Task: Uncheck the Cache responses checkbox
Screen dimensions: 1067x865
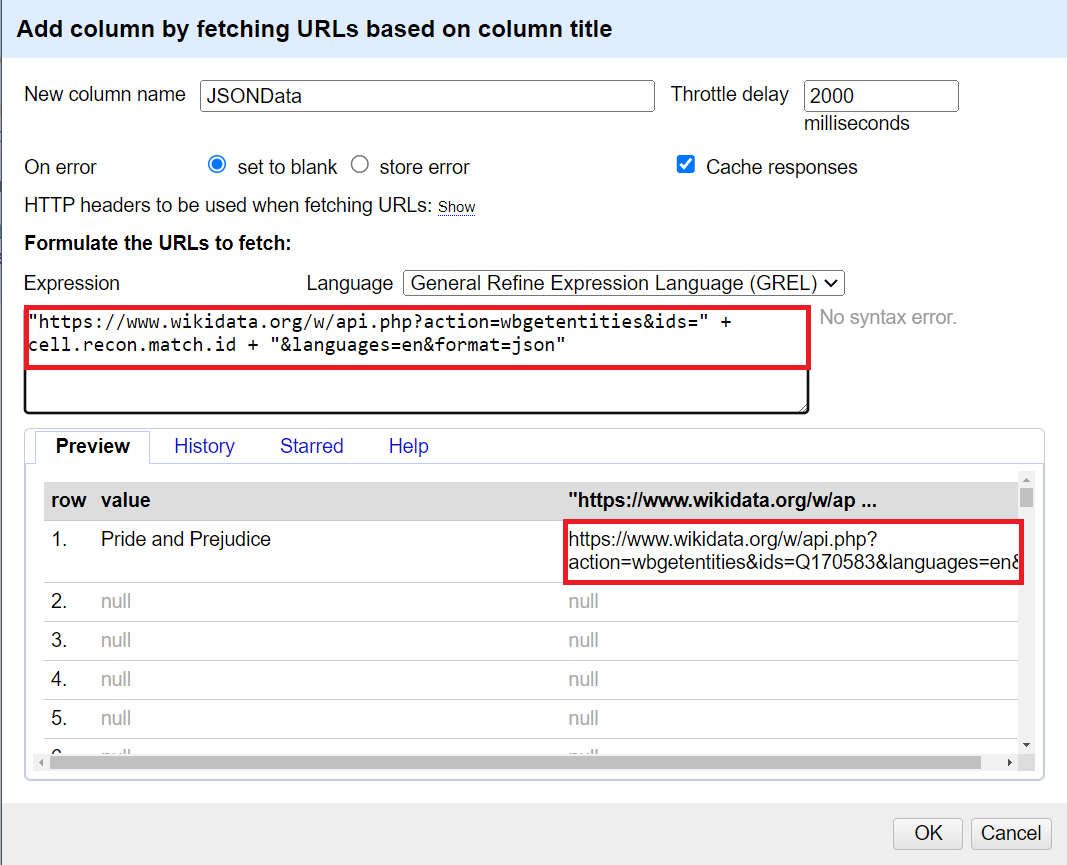Action: 686,165
